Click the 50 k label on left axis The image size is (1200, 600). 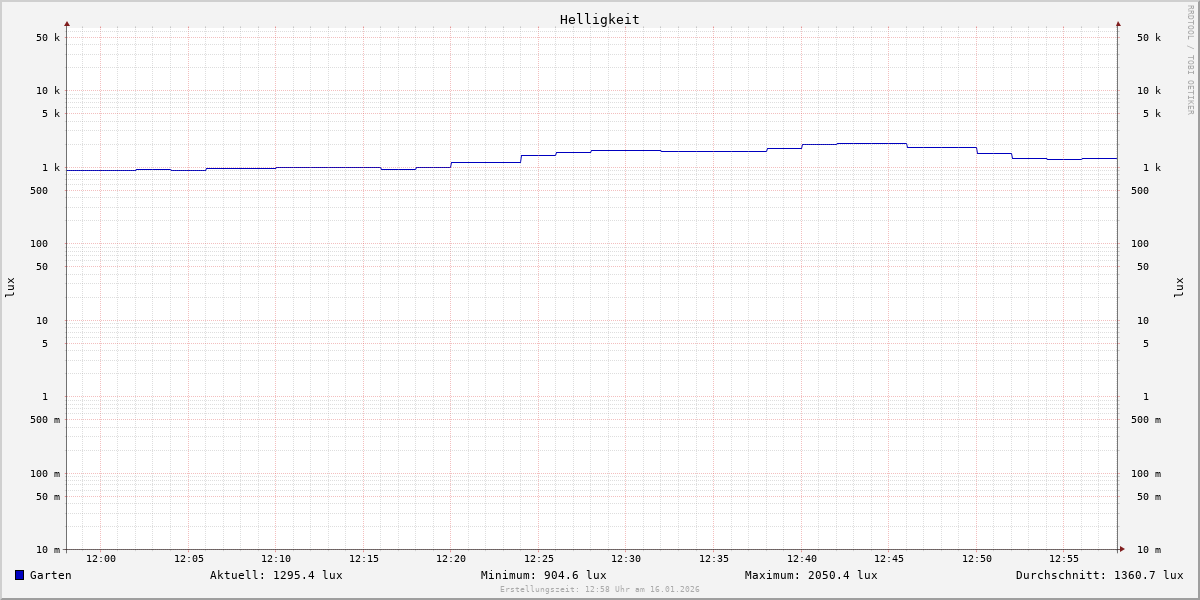[48, 38]
